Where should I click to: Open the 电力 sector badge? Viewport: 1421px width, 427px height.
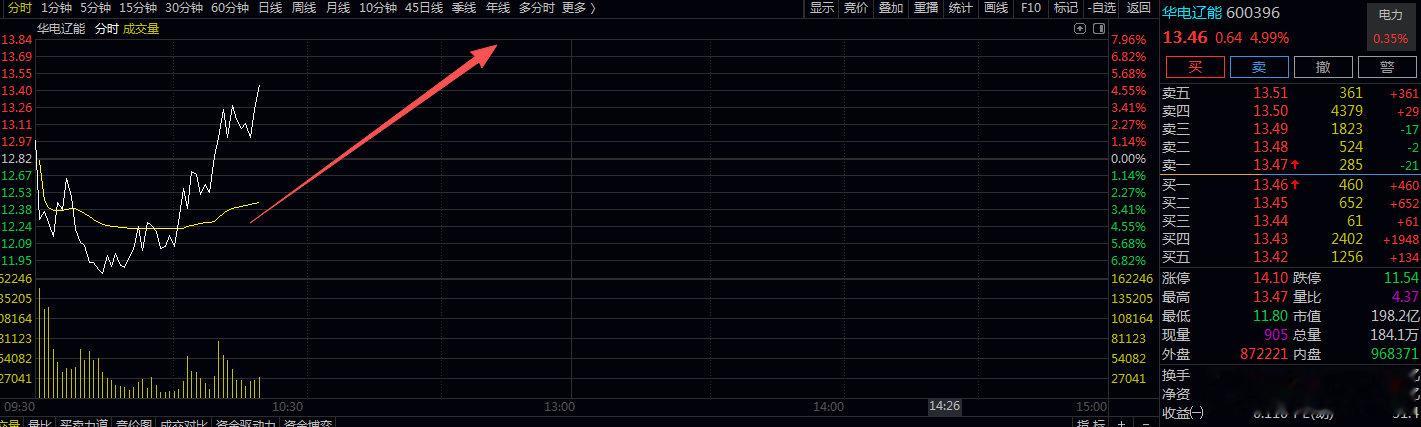click(1391, 27)
